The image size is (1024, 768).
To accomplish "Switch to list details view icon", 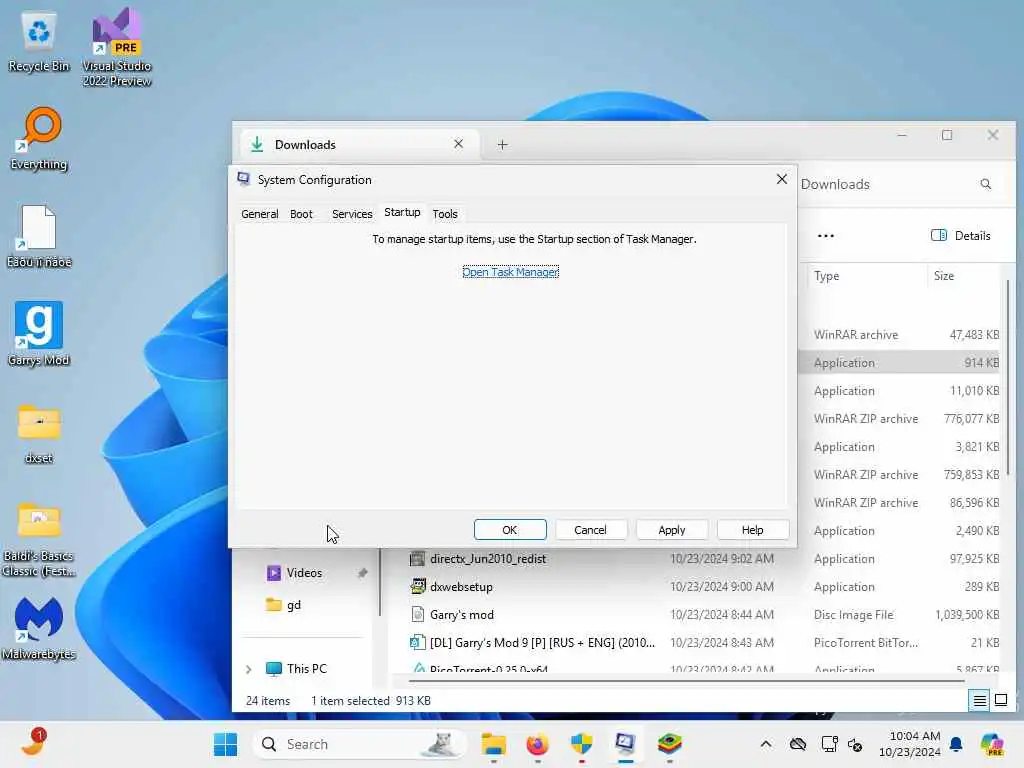I will (980, 701).
